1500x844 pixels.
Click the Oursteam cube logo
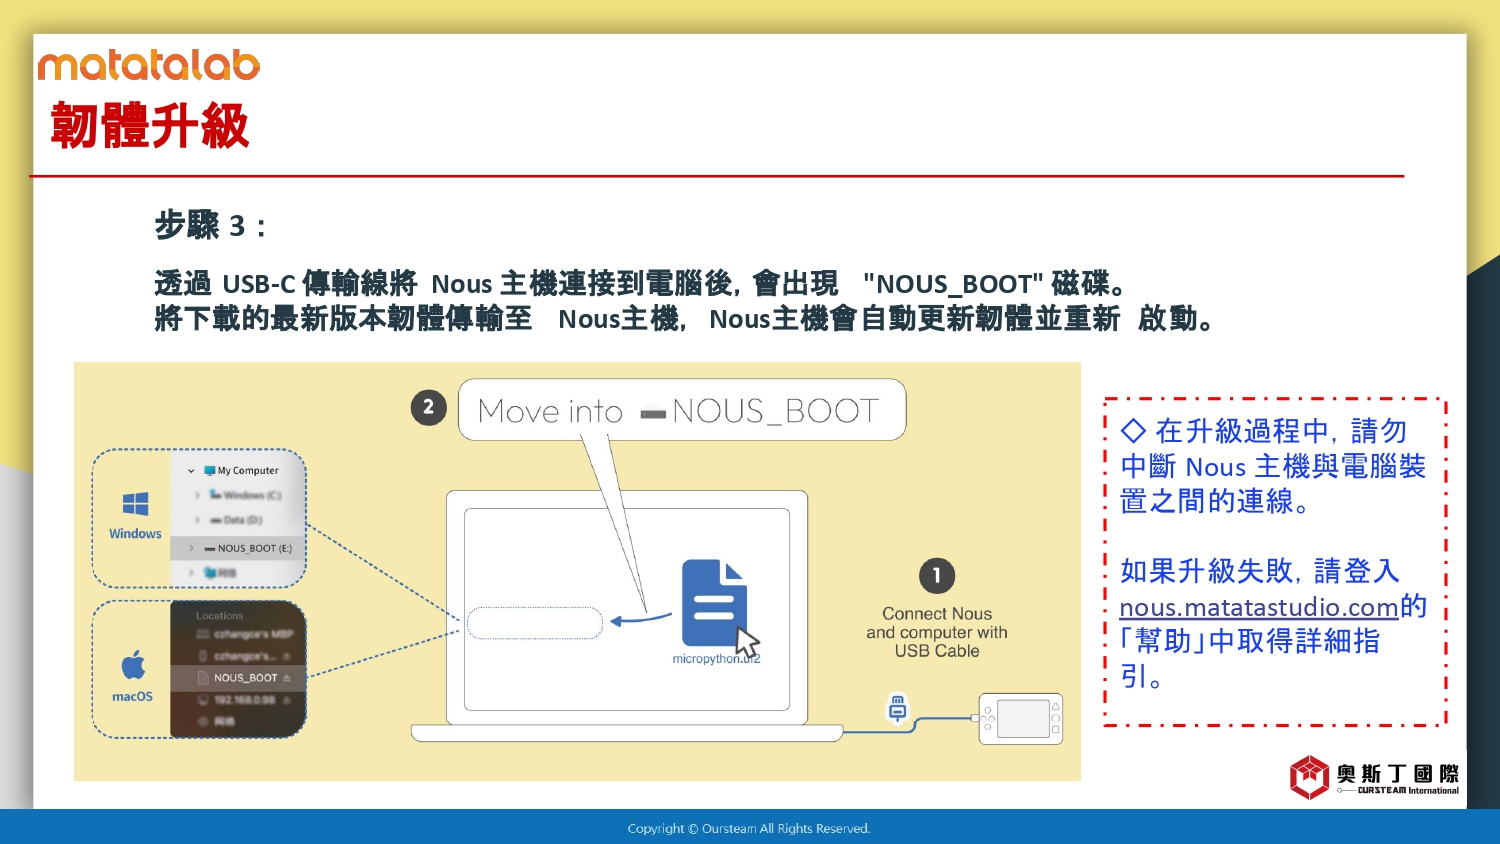(1309, 777)
